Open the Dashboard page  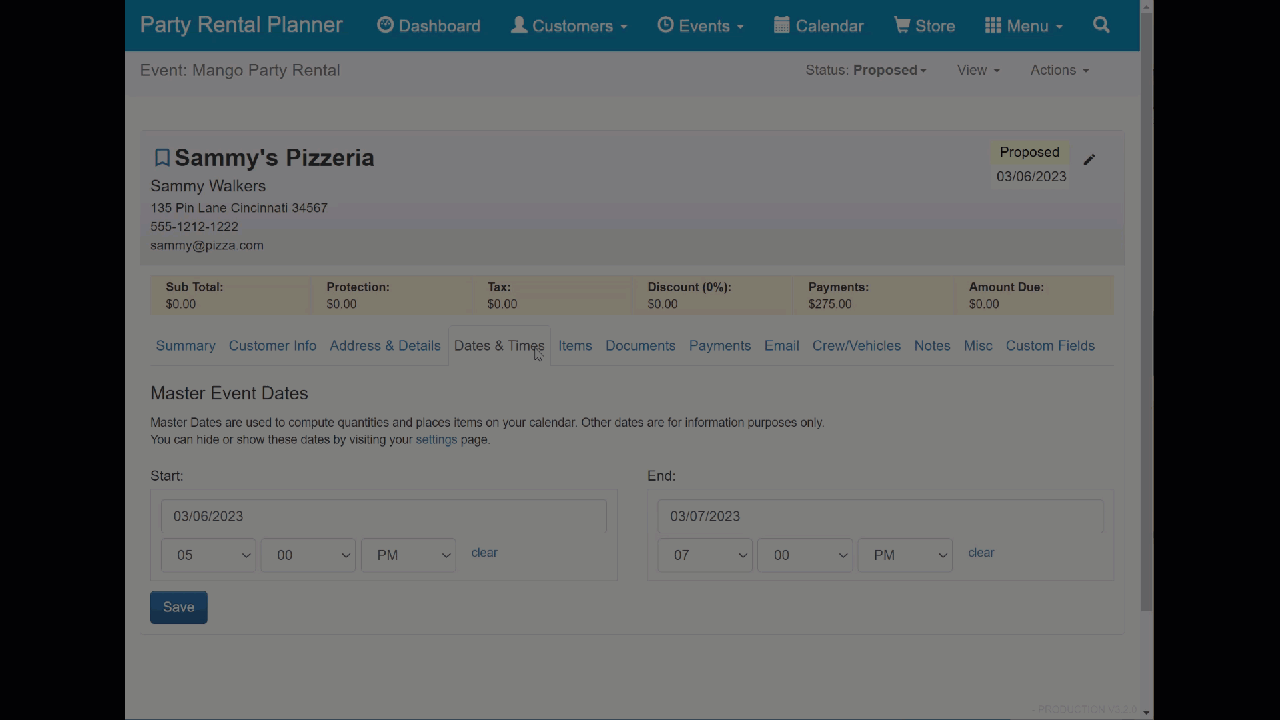tap(428, 26)
